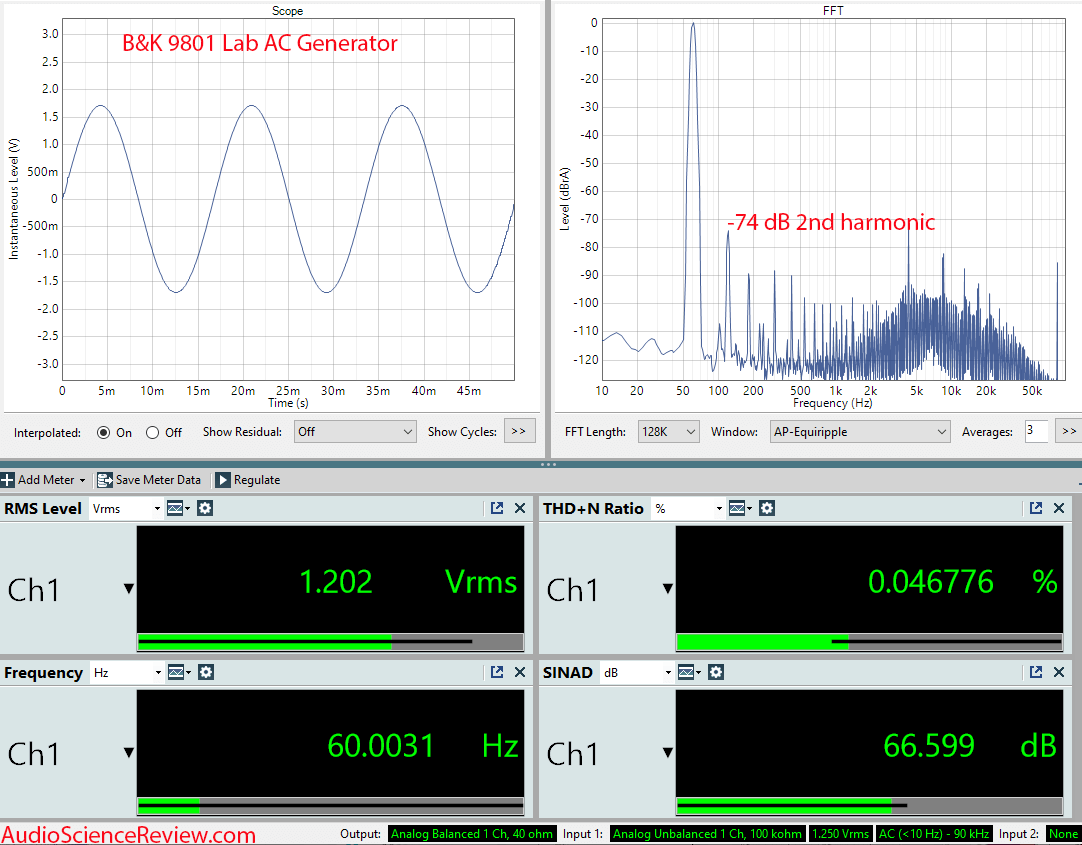
Task: Select Interpolated On radio button
Action: (x=104, y=433)
